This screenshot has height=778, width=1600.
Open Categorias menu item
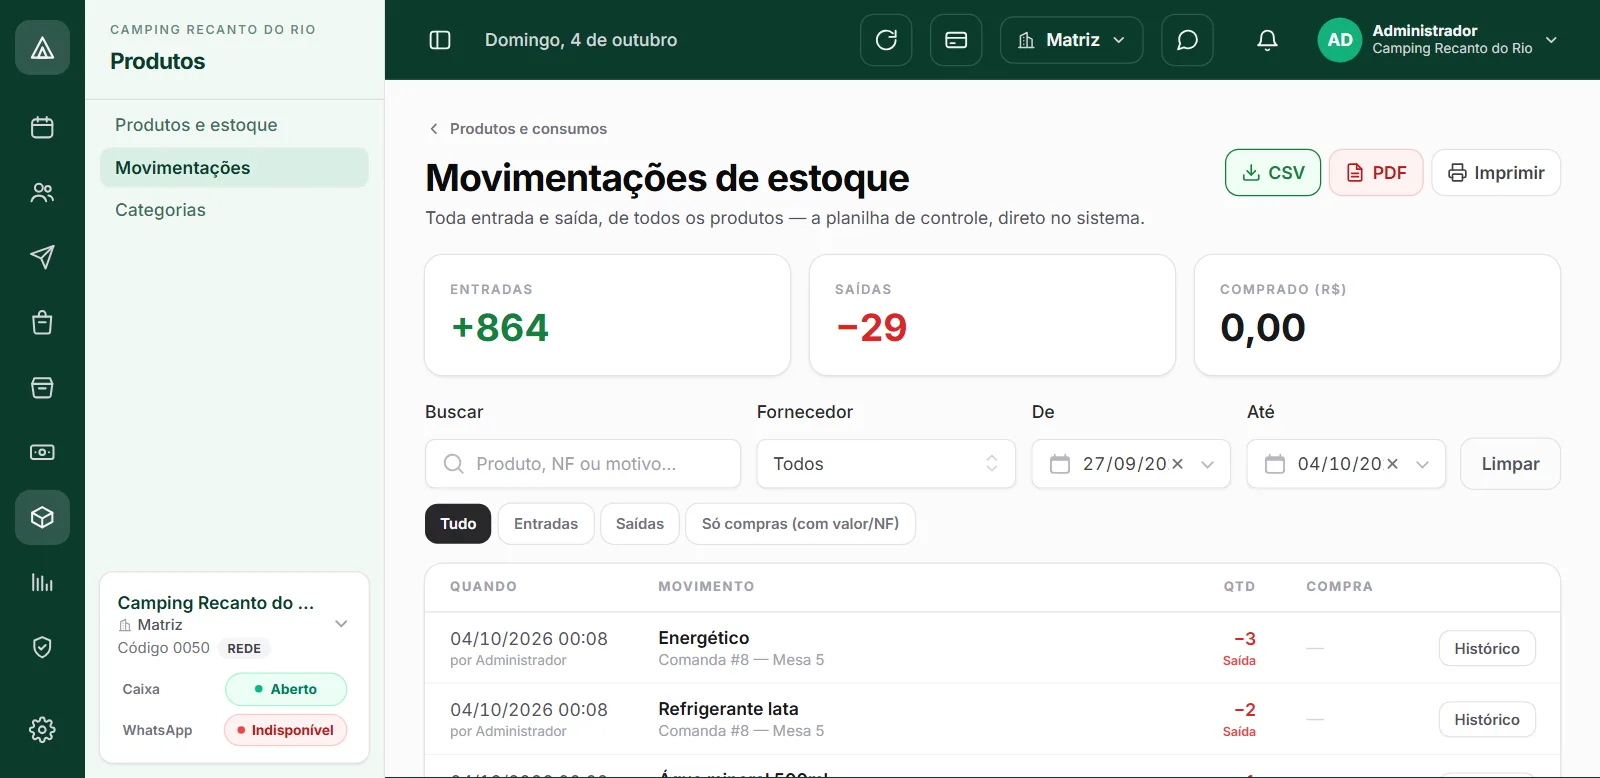point(234,210)
